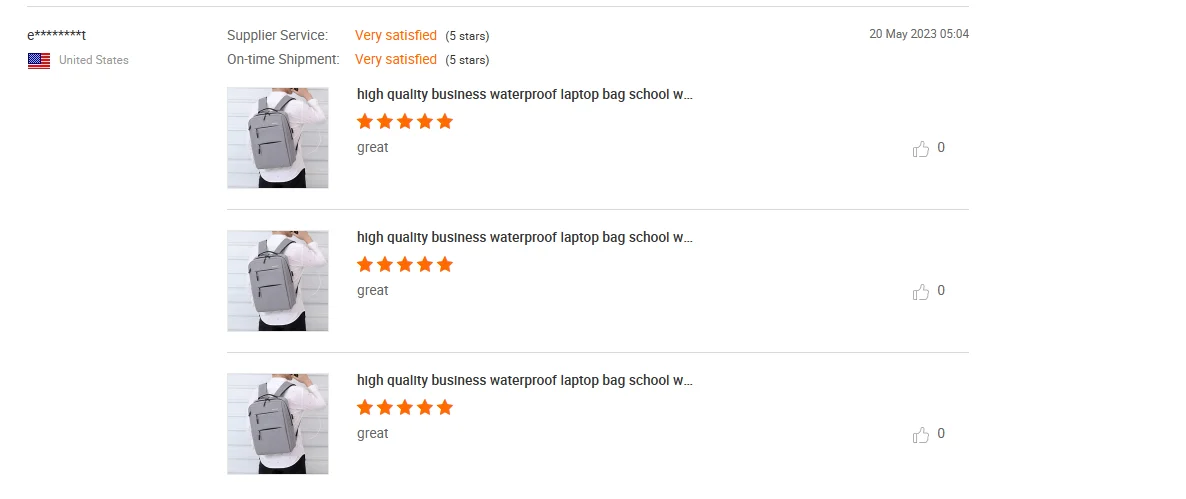The image size is (1186, 499).
Task: Open first gray backpack product thumbnail
Action: [278, 138]
